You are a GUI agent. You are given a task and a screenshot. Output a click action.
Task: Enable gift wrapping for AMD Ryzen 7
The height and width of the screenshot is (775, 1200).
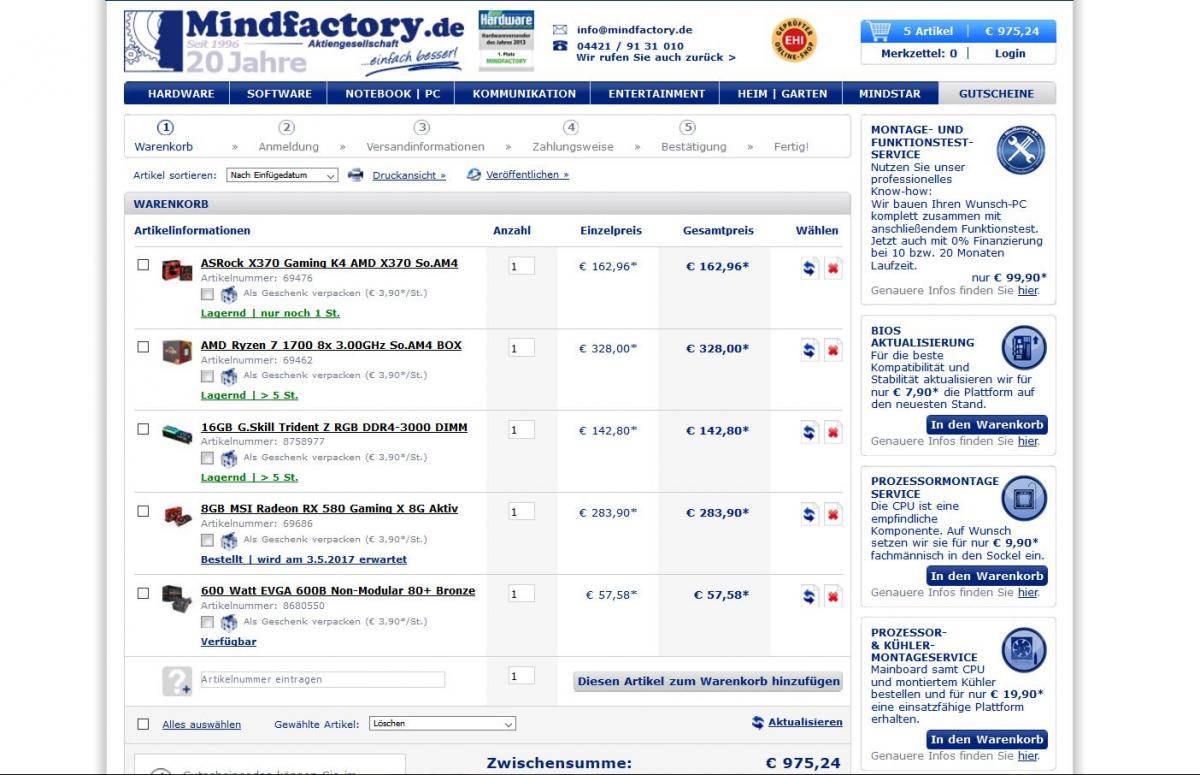click(207, 377)
